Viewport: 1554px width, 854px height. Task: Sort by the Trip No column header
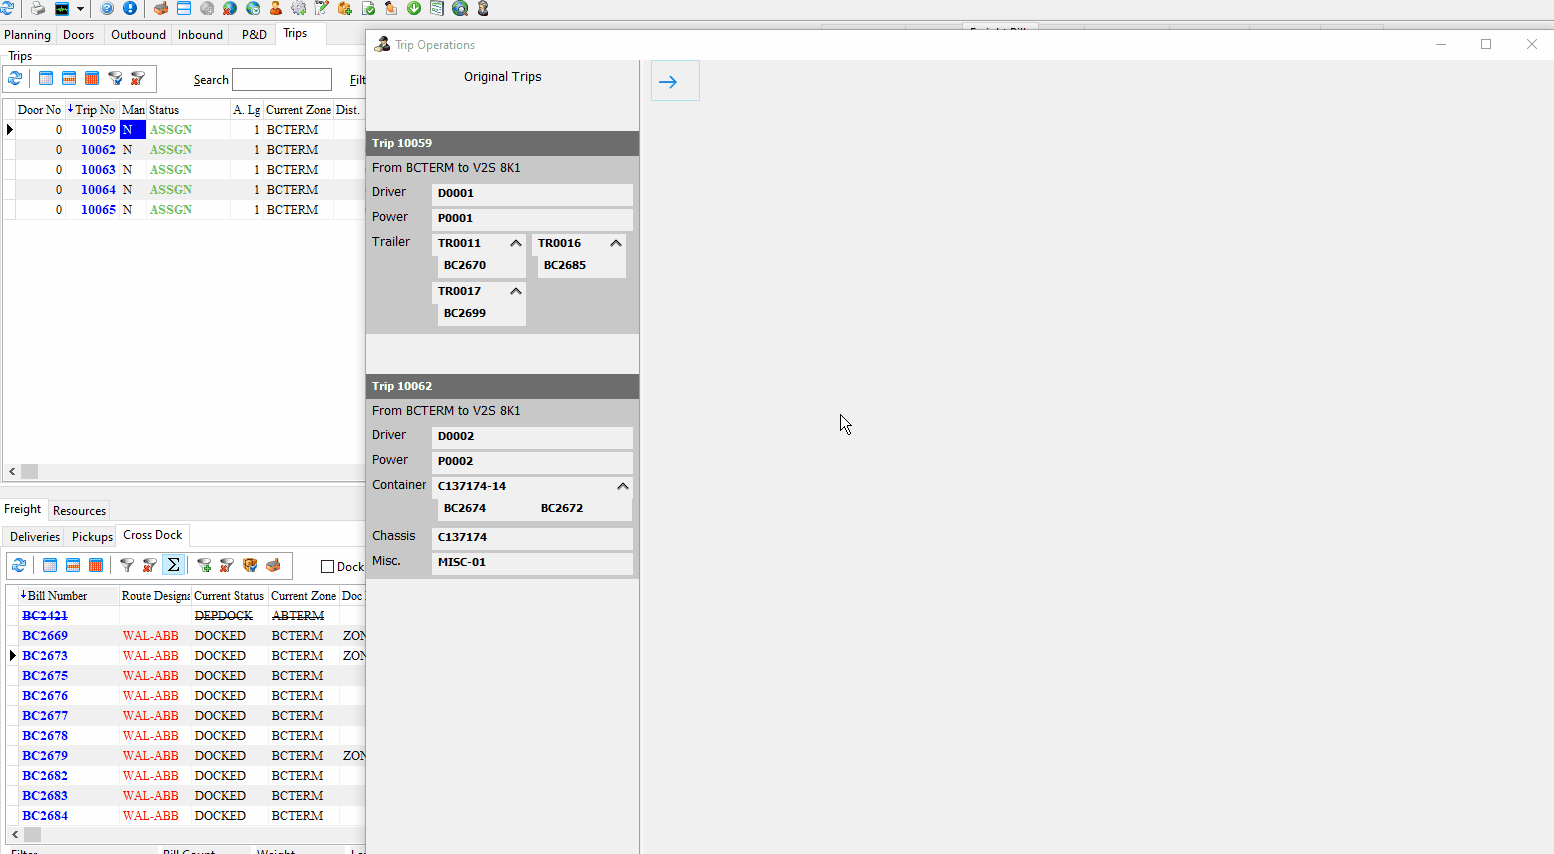[92, 110]
